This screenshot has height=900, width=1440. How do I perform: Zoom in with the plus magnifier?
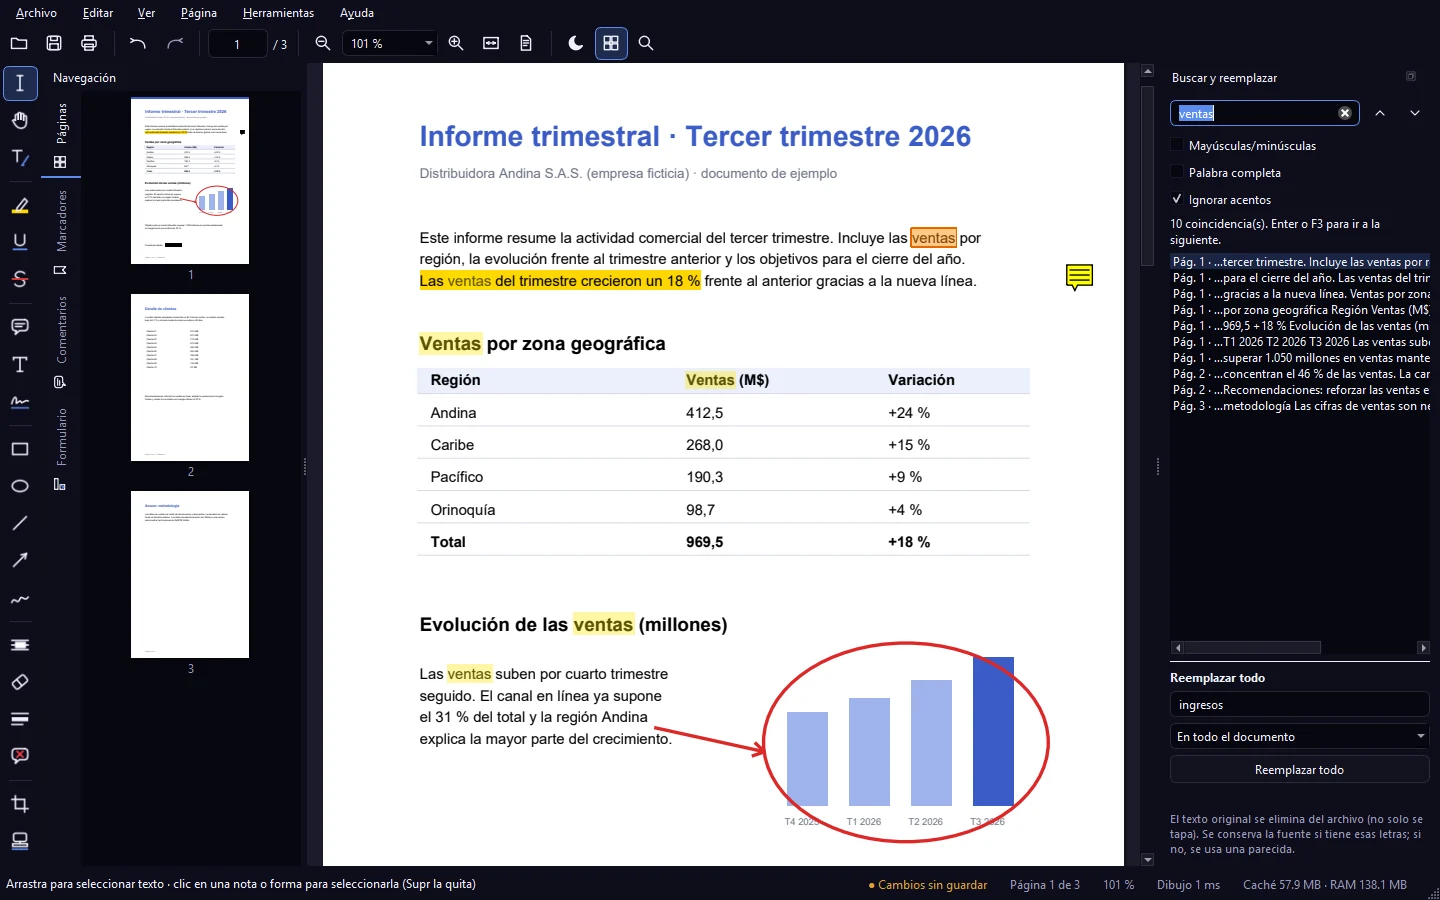[456, 43]
